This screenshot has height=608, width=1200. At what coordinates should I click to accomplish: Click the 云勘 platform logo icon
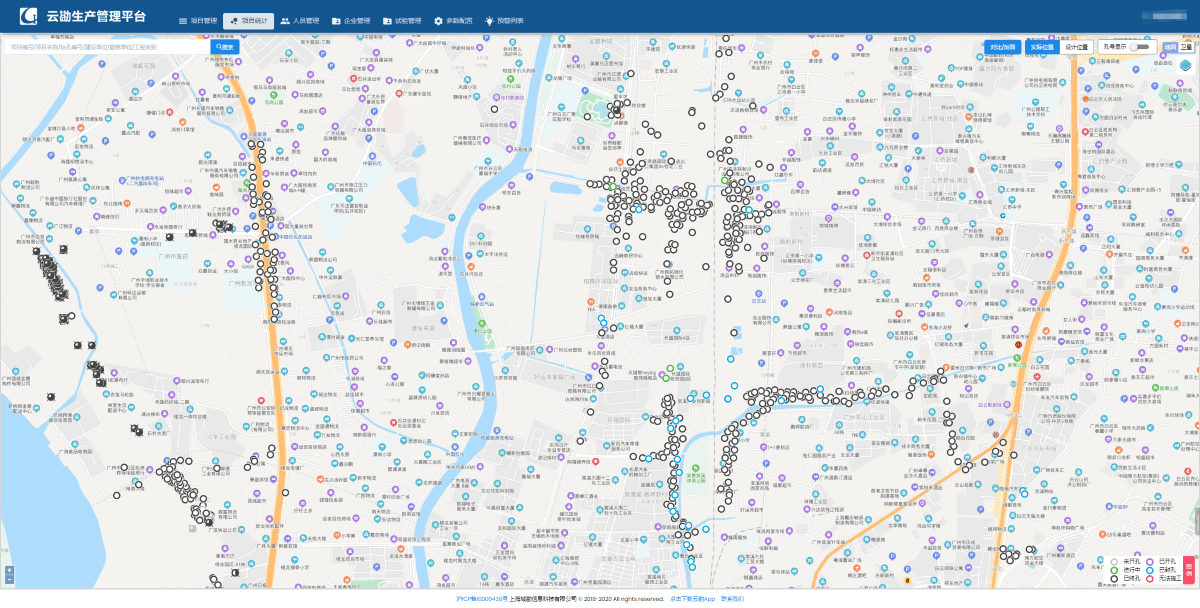[x=30, y=17]
